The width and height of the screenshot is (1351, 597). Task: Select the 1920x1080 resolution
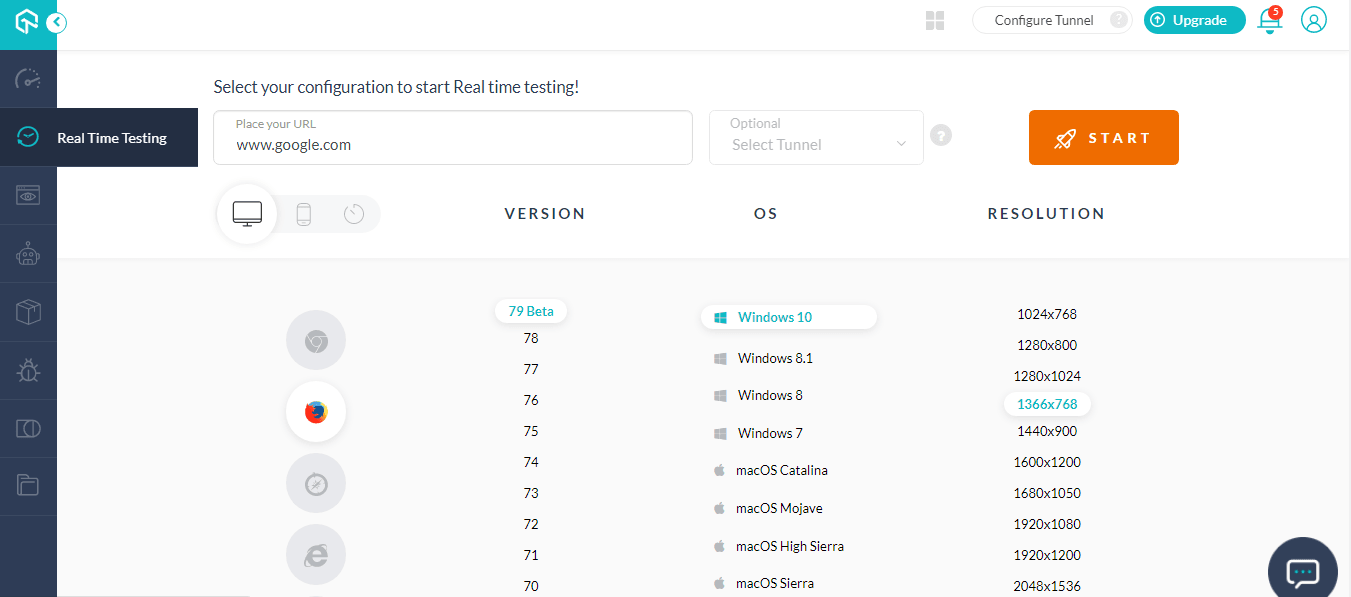[1046, 523]
